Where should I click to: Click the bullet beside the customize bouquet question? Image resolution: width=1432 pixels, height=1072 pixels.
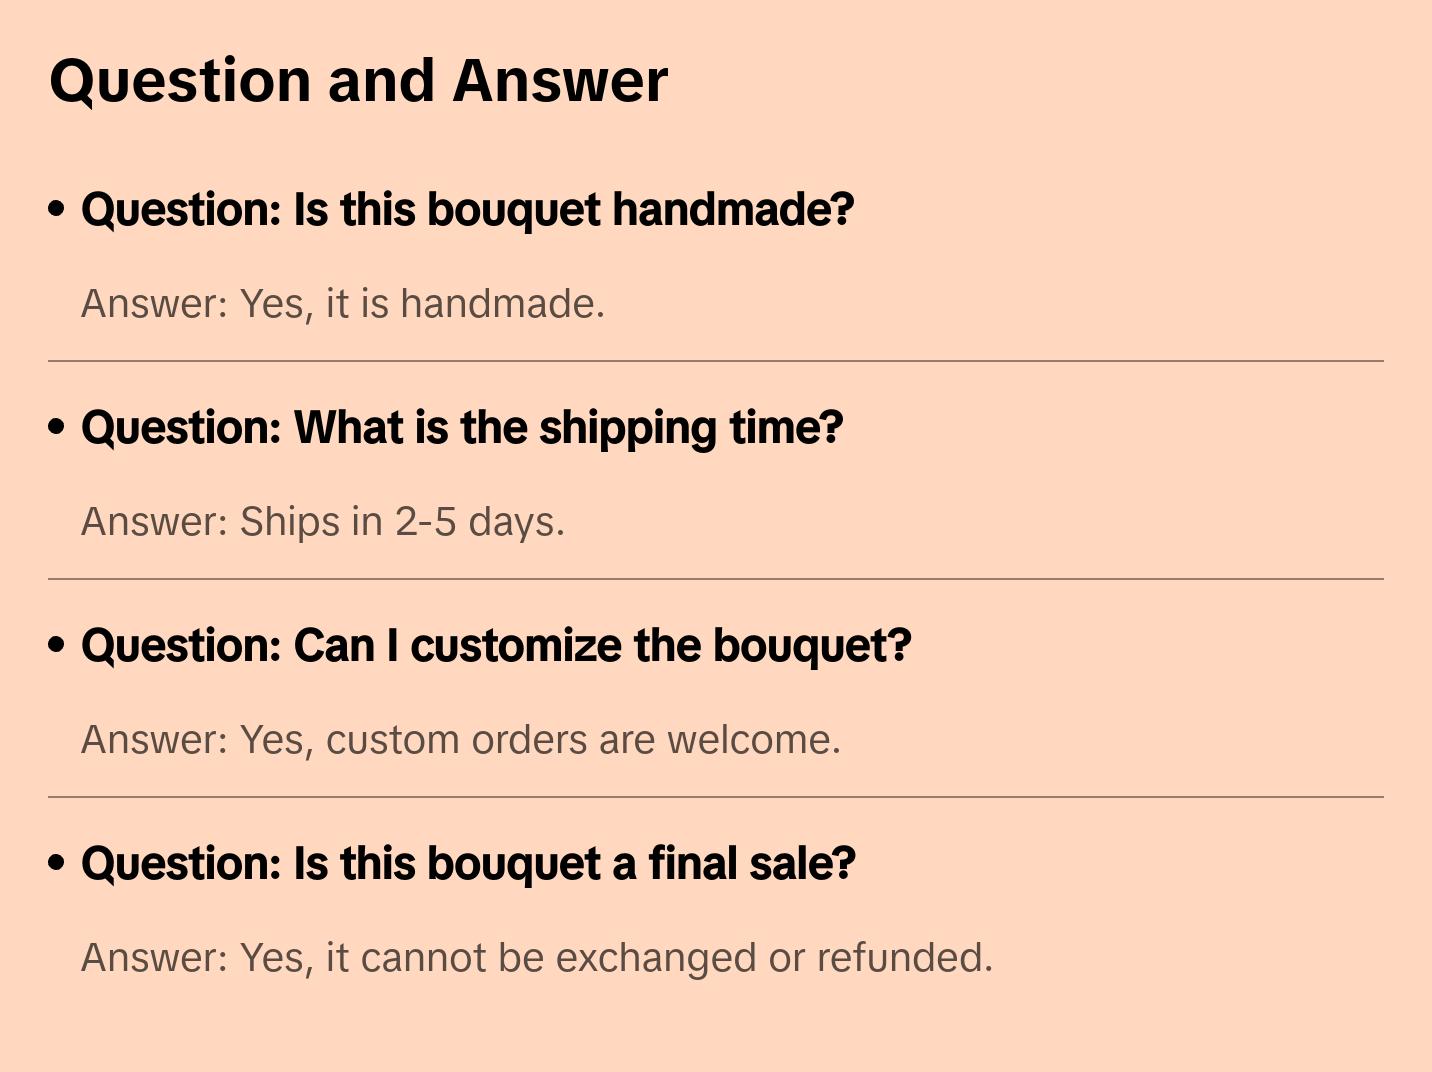(x=57, y=645)
